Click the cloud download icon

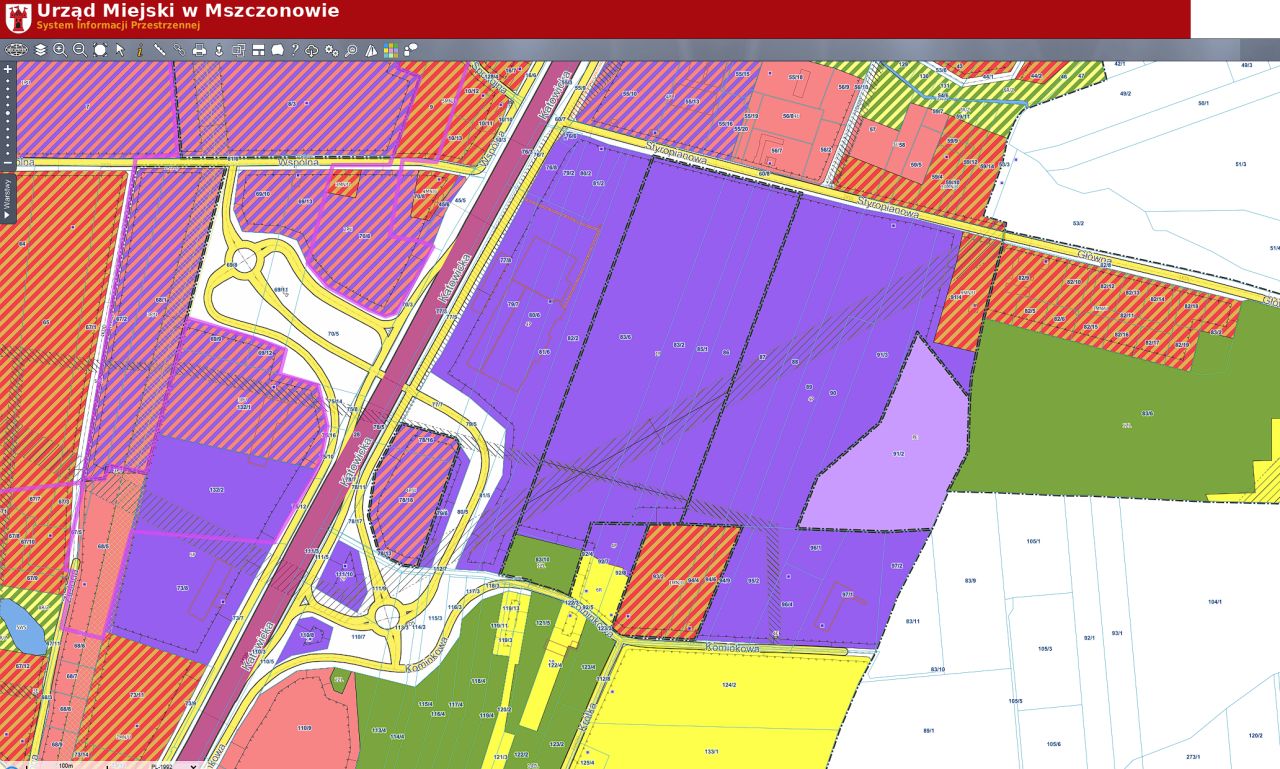[312, 49]
